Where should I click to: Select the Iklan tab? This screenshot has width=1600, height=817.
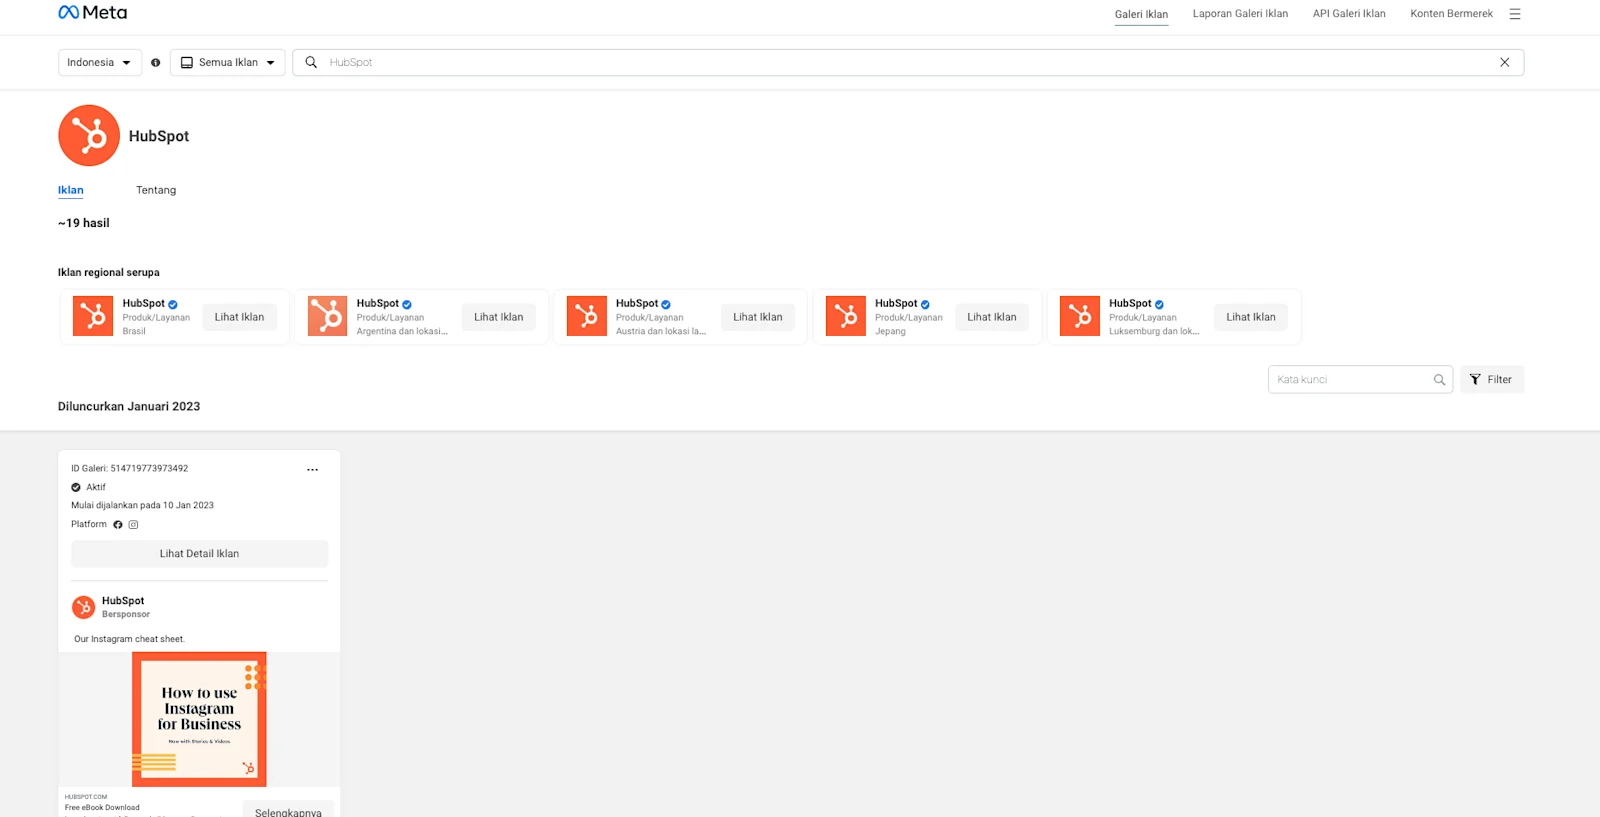[x=71, y=190]
